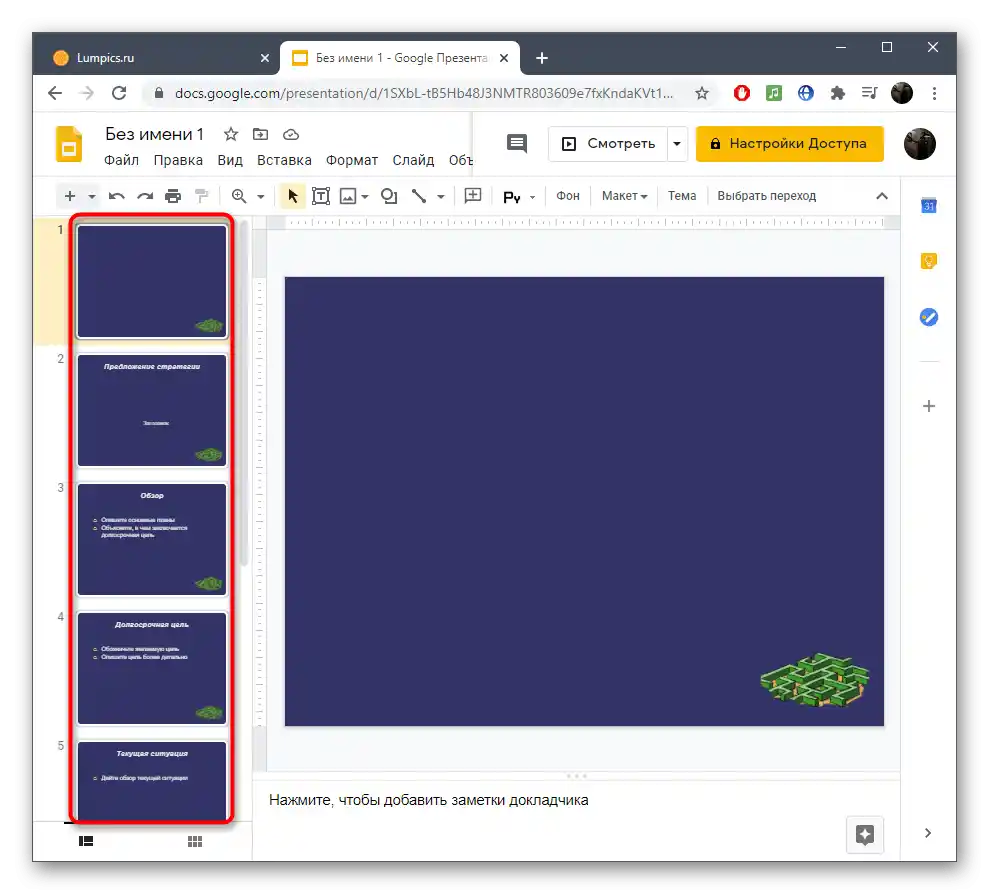Open the line type dropdown arrow

[x=441, y=196]
